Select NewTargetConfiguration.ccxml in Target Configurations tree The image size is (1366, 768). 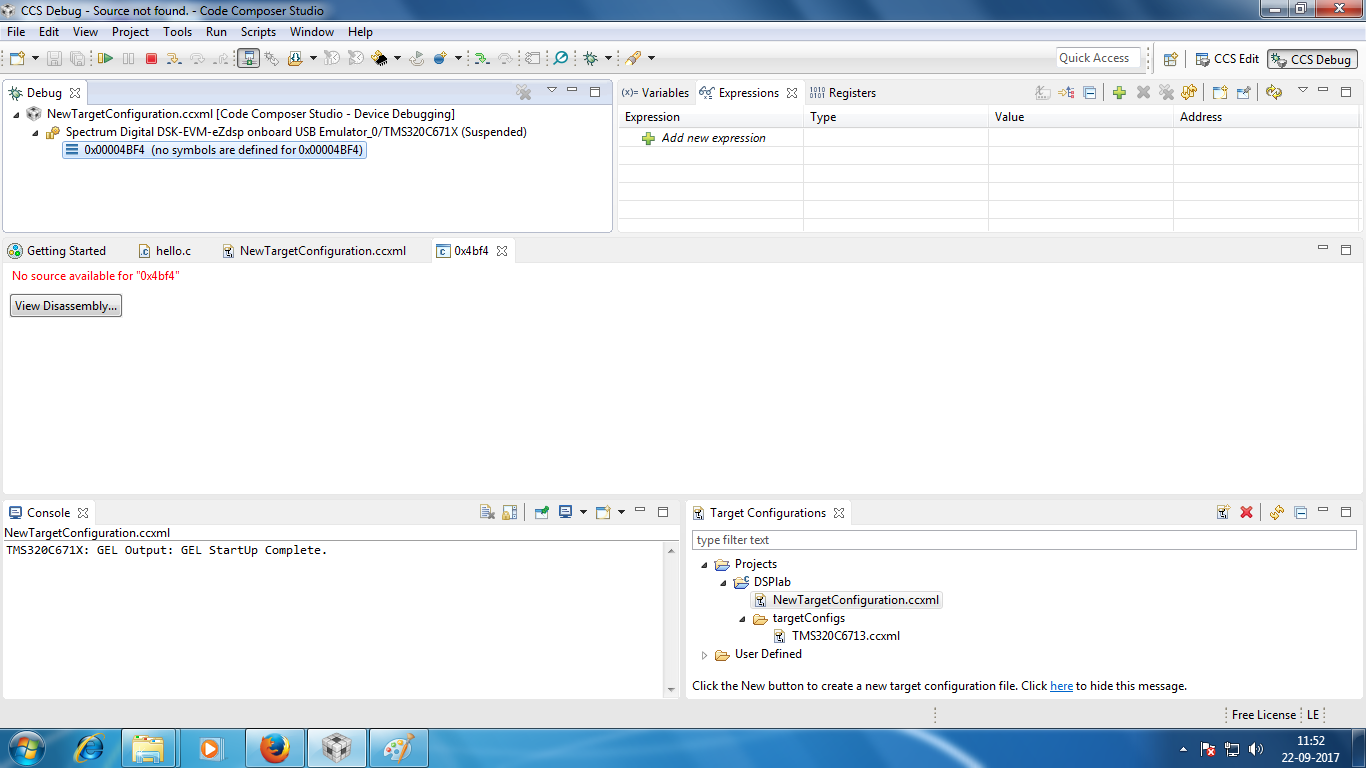point(847,600)
